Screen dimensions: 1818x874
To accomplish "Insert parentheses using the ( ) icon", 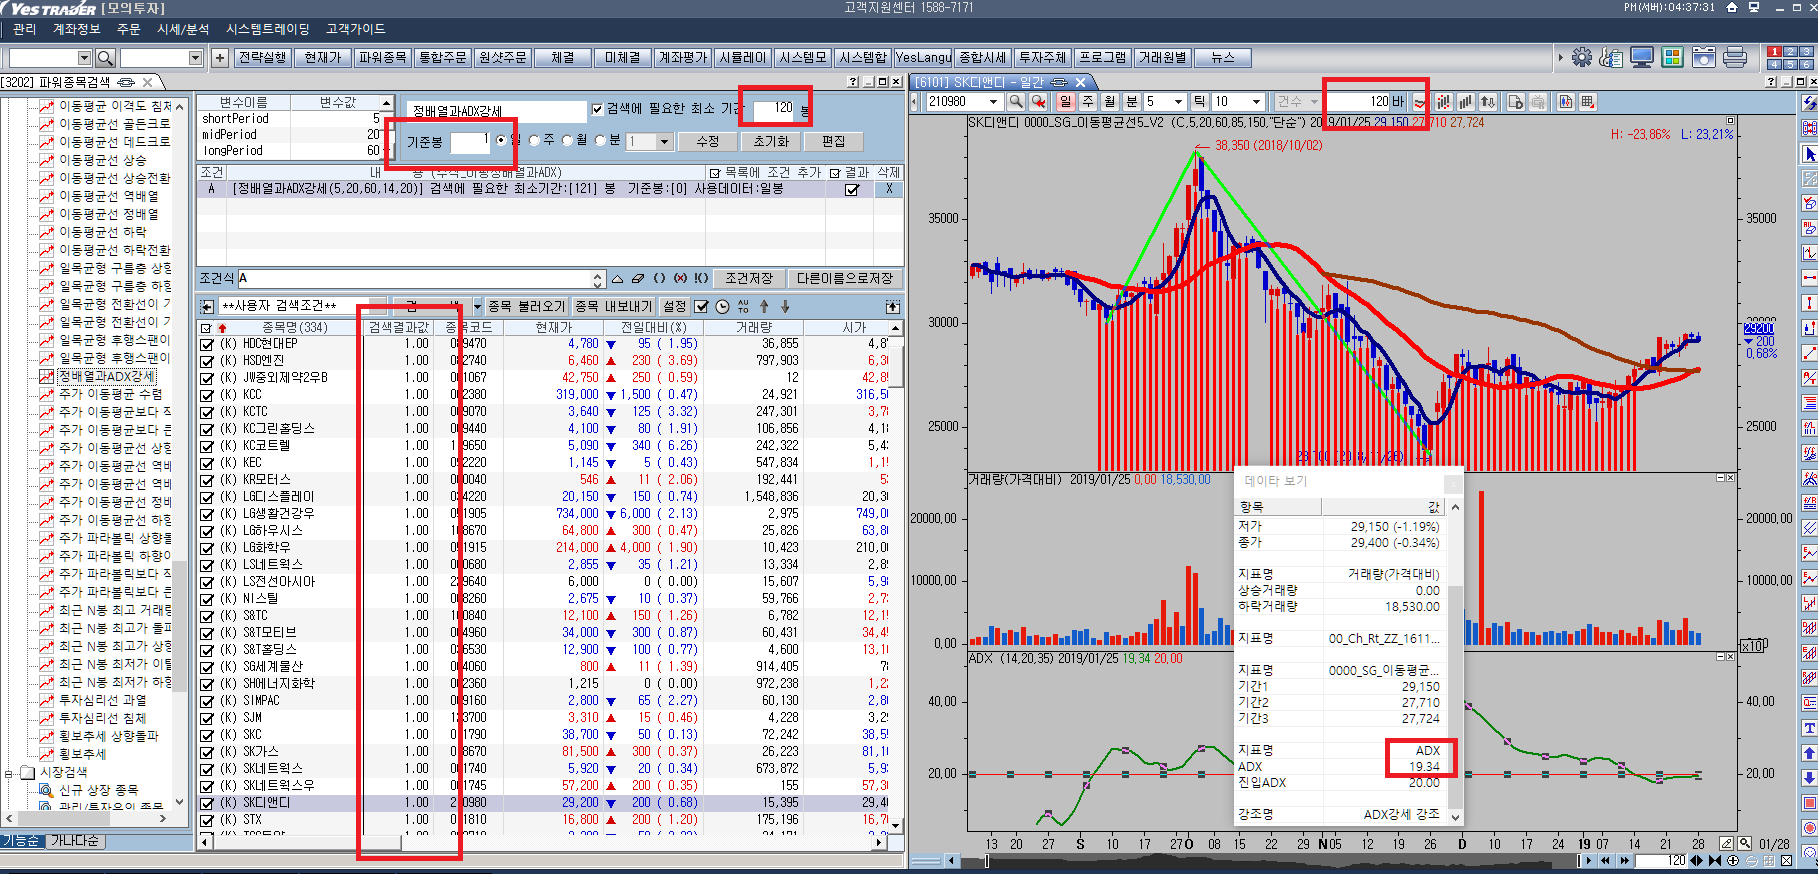I will point(659,278).
